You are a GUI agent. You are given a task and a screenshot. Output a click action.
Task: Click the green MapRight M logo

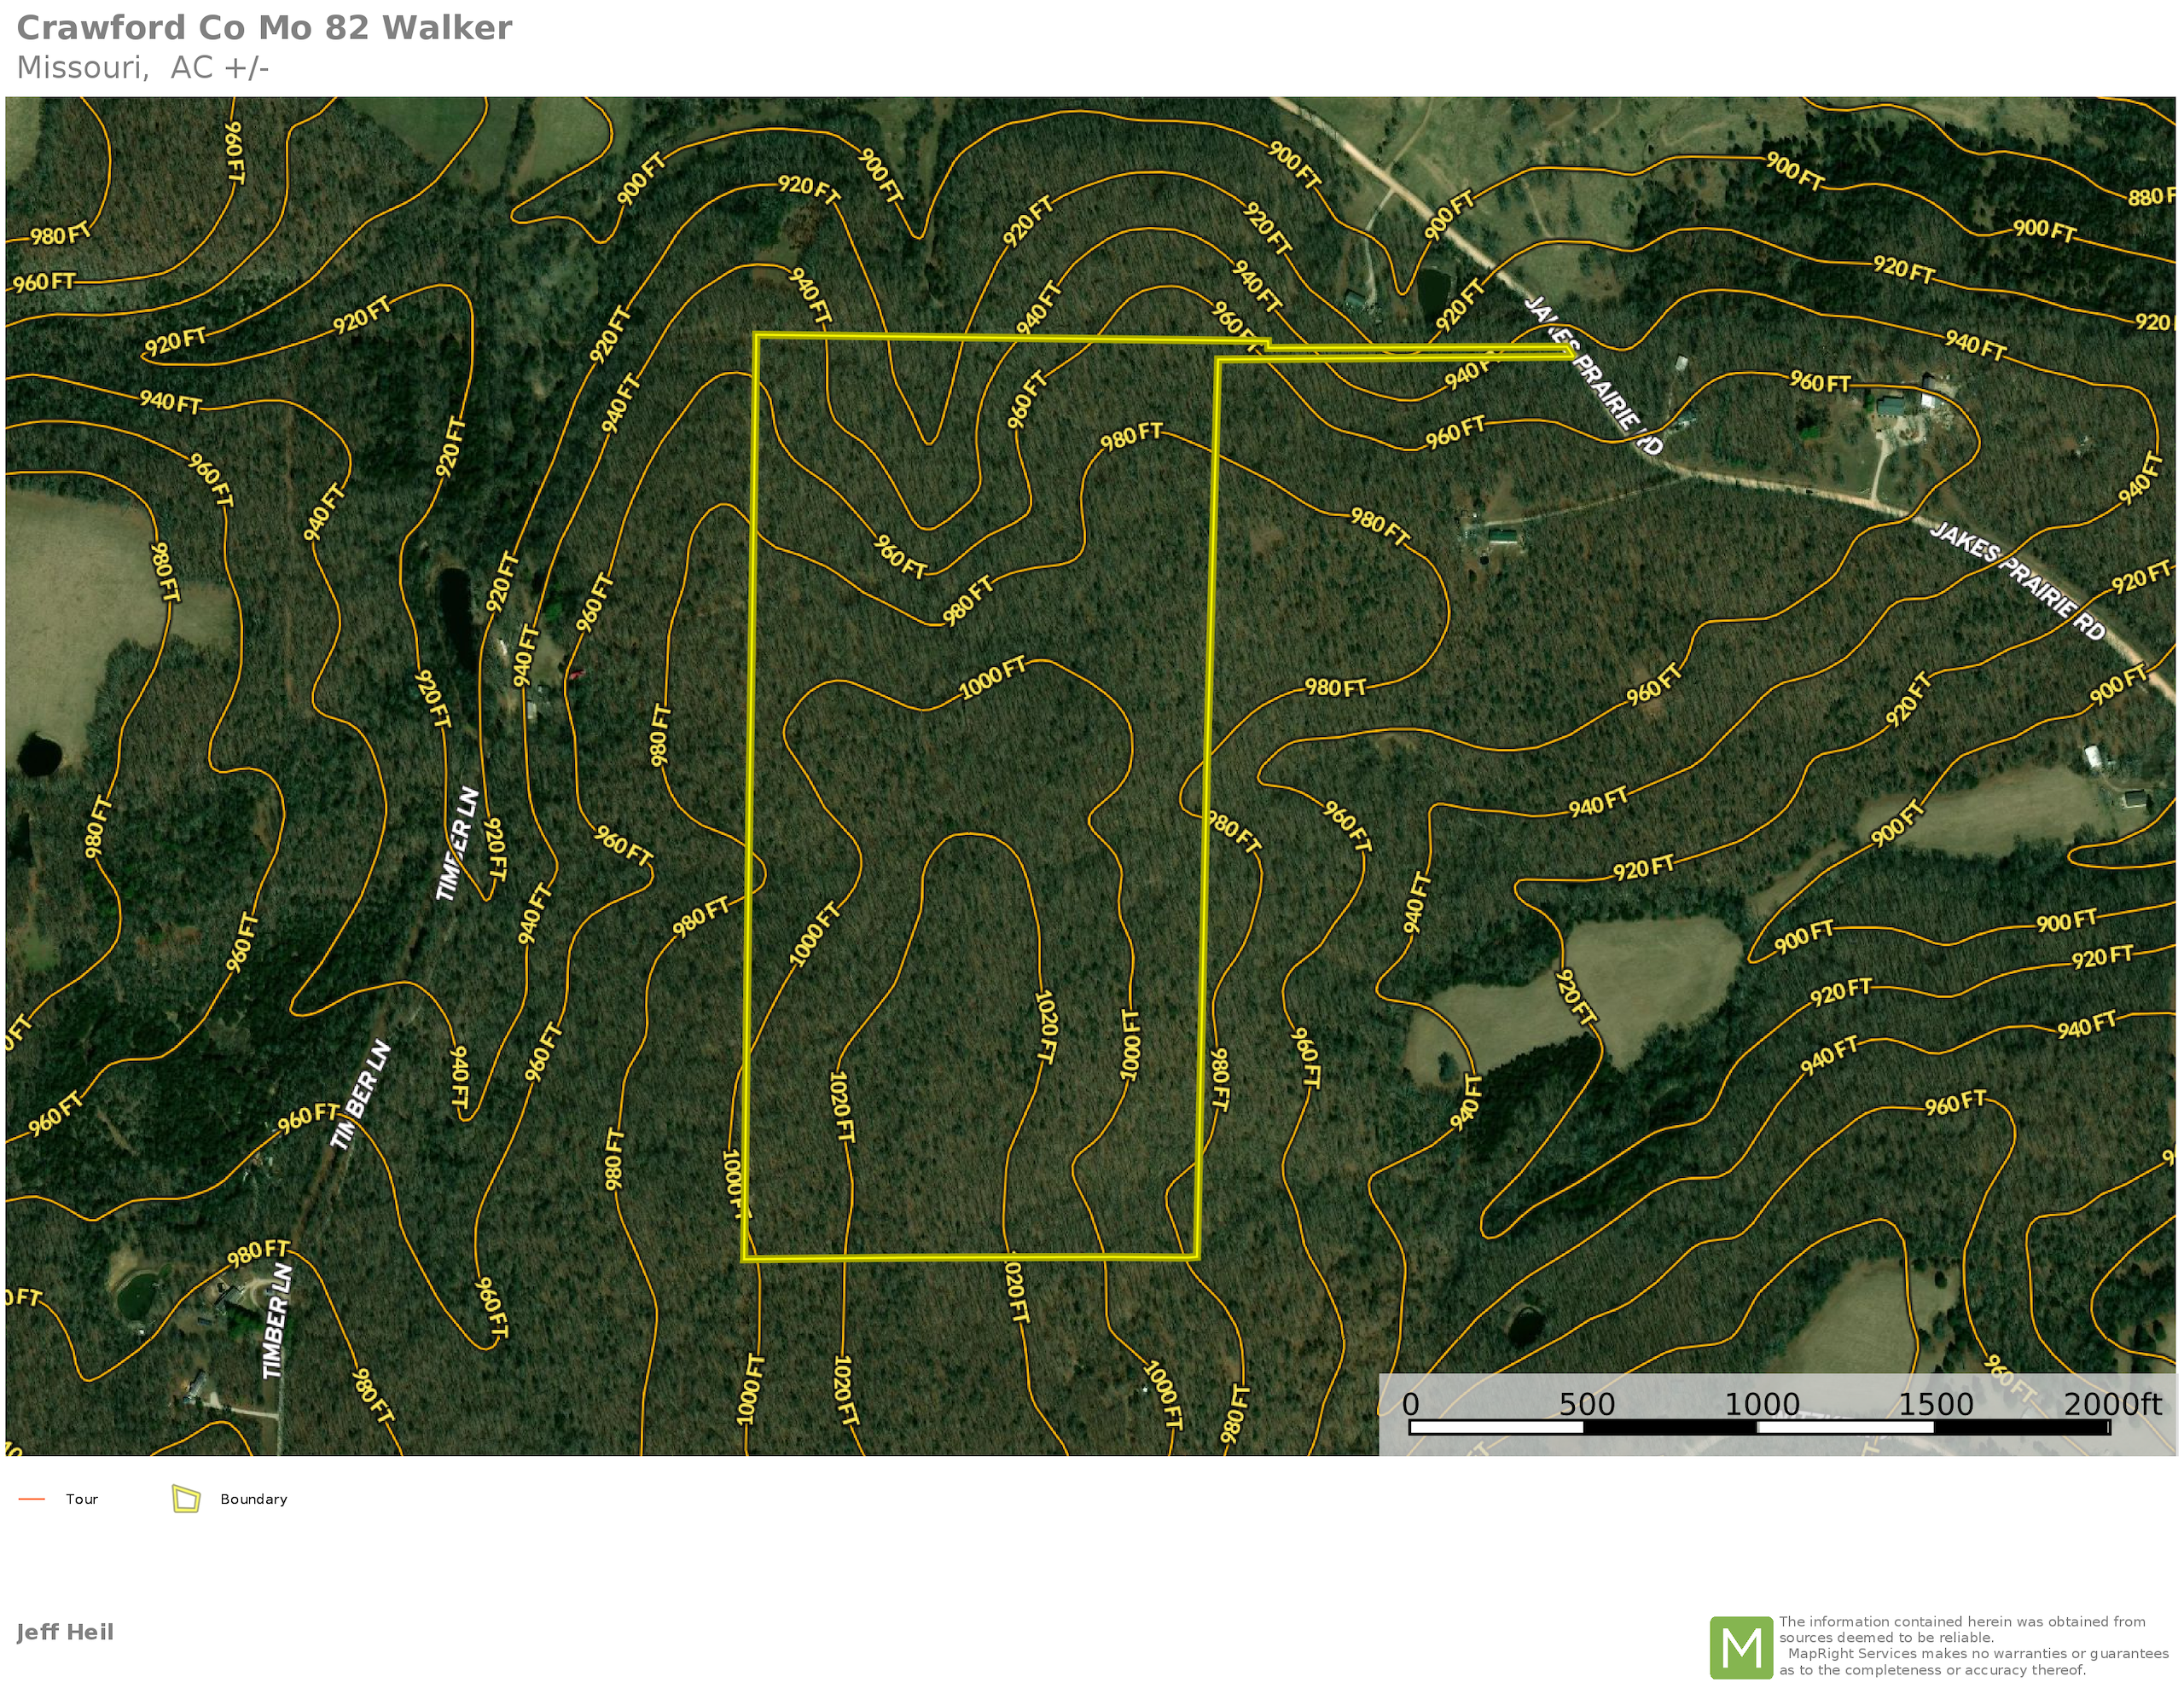(x=1741, y=1647)
